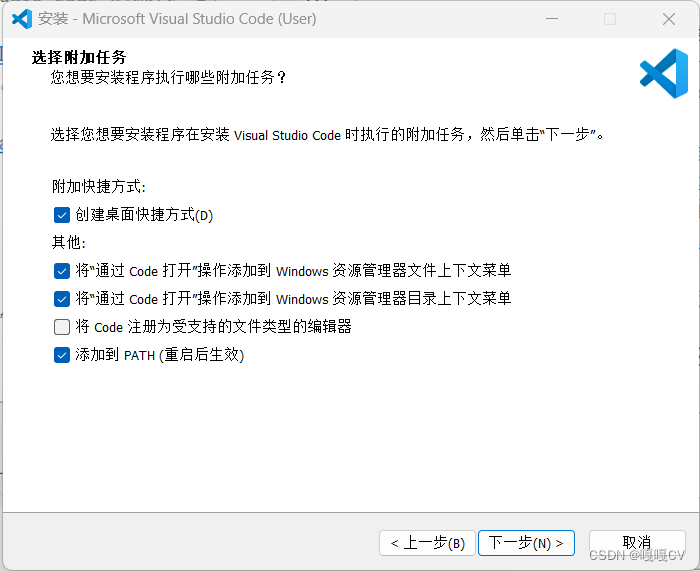Screen dimensions: 700x571
Task: Click the instruction line mentioning Visual Studio Code
Action: point(328,134)
